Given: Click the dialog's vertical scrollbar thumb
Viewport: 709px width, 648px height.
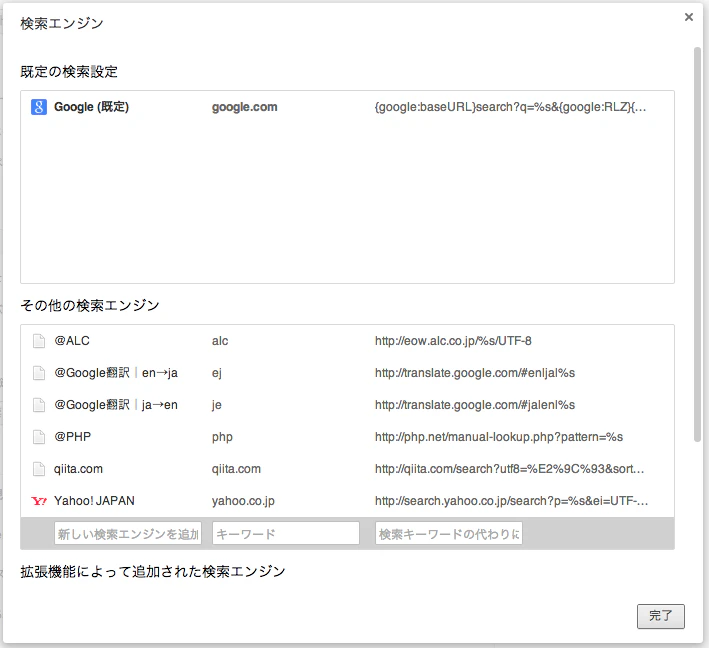Looking at the screenshot, I should [x=697, y=244].
